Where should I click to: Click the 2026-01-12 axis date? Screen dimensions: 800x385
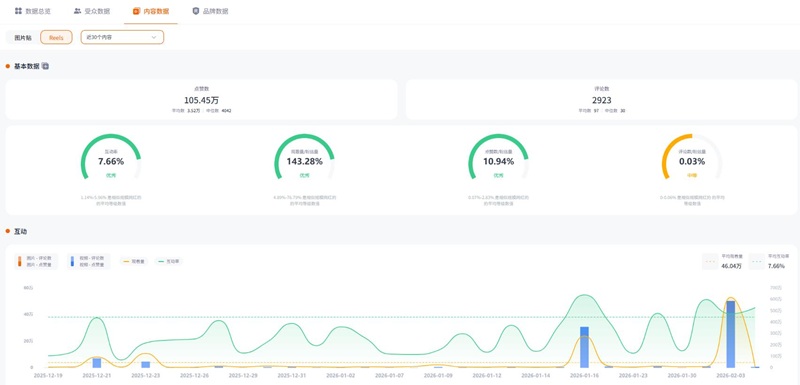pos(487,375)
